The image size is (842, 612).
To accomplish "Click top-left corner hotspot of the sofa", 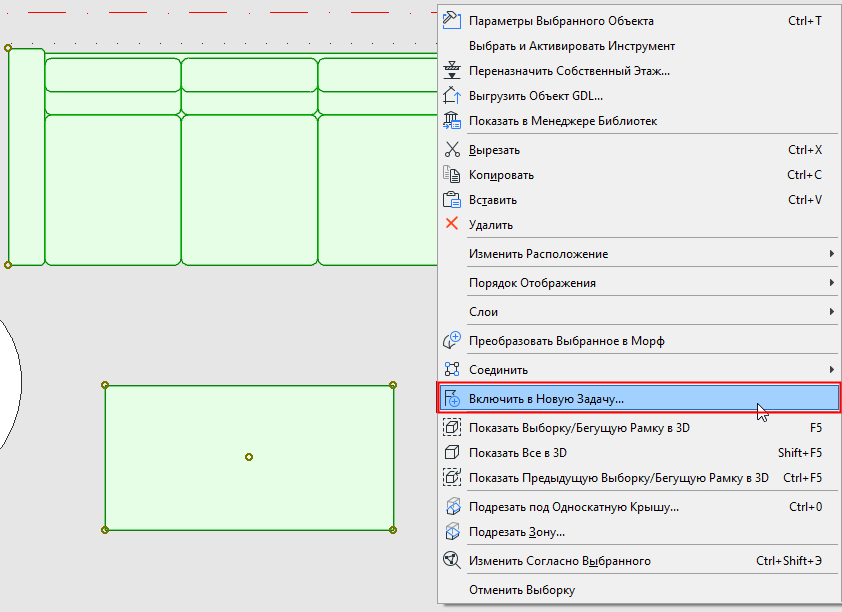I will 8,48.
